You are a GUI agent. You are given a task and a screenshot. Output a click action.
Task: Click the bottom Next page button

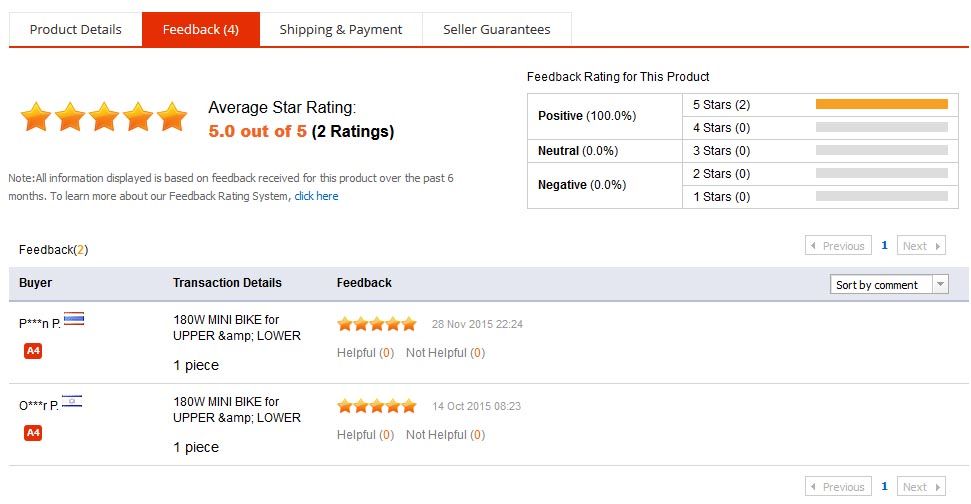pyautogui.click(x=921, y=487)
